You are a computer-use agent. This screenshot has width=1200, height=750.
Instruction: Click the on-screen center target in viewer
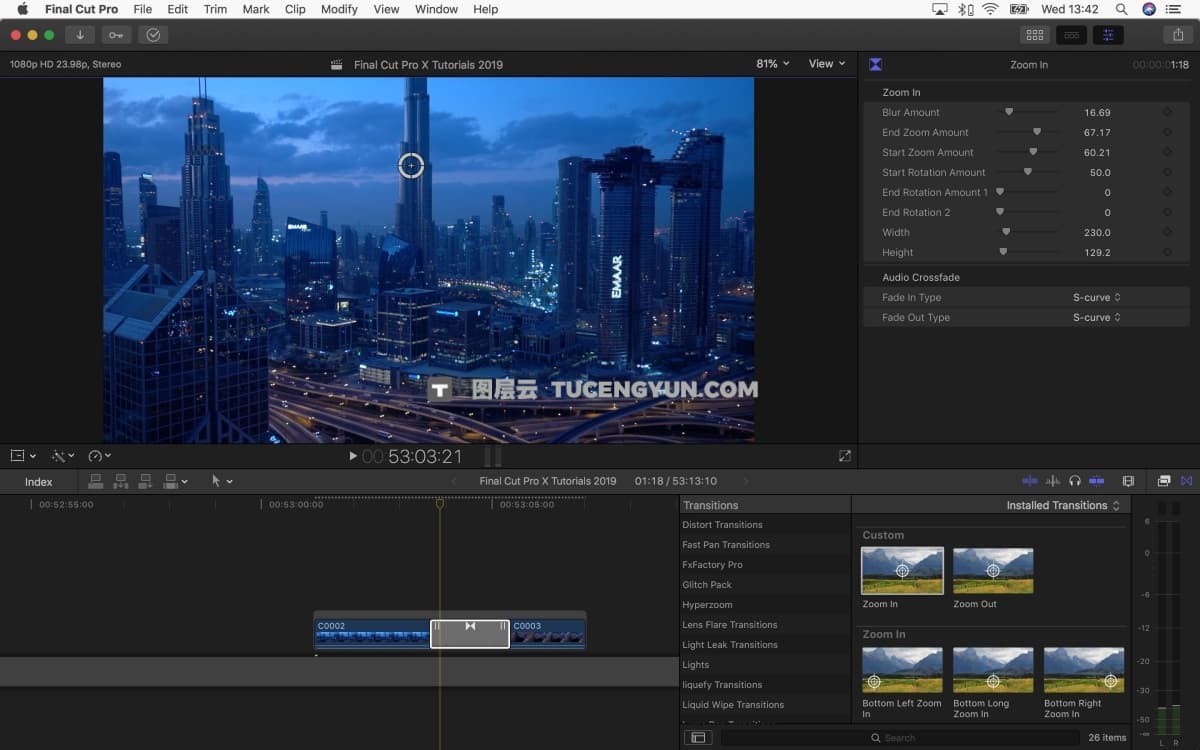[x=411, y=166]
